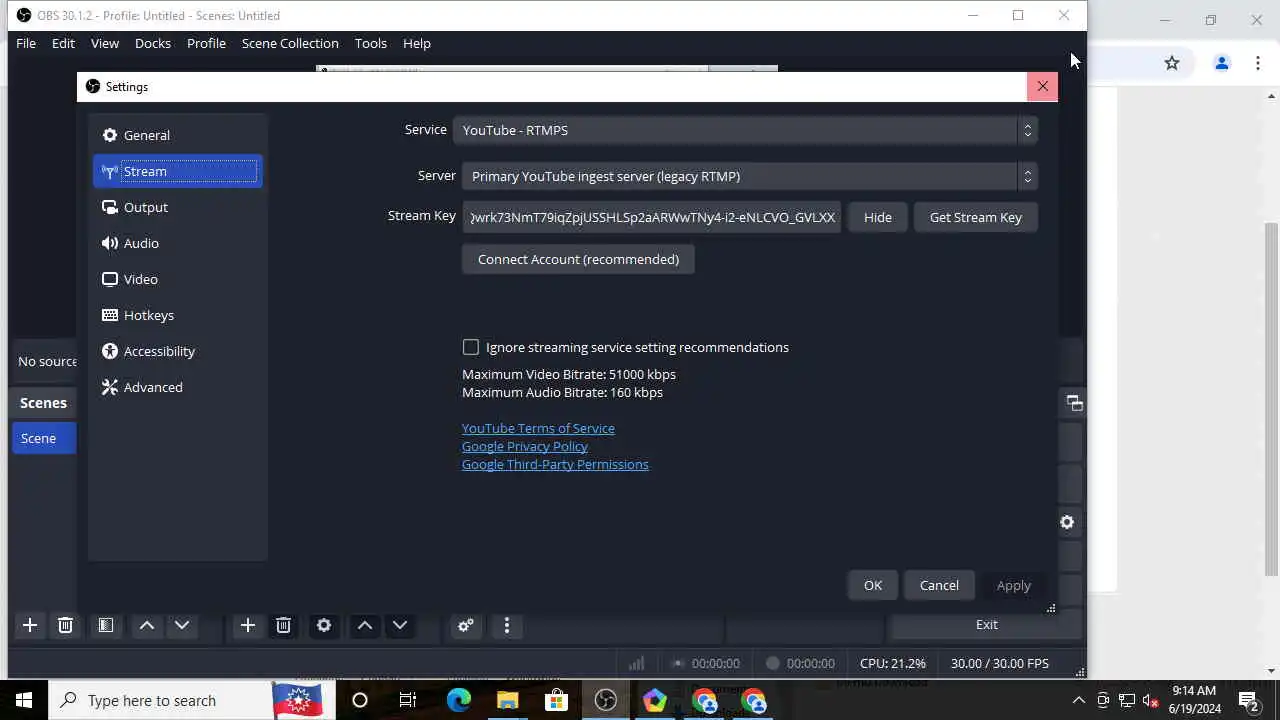Close the Settings dialog with X
Image resolution: width=1280 pixels, height=720 pixels.
coord(1042,86)
